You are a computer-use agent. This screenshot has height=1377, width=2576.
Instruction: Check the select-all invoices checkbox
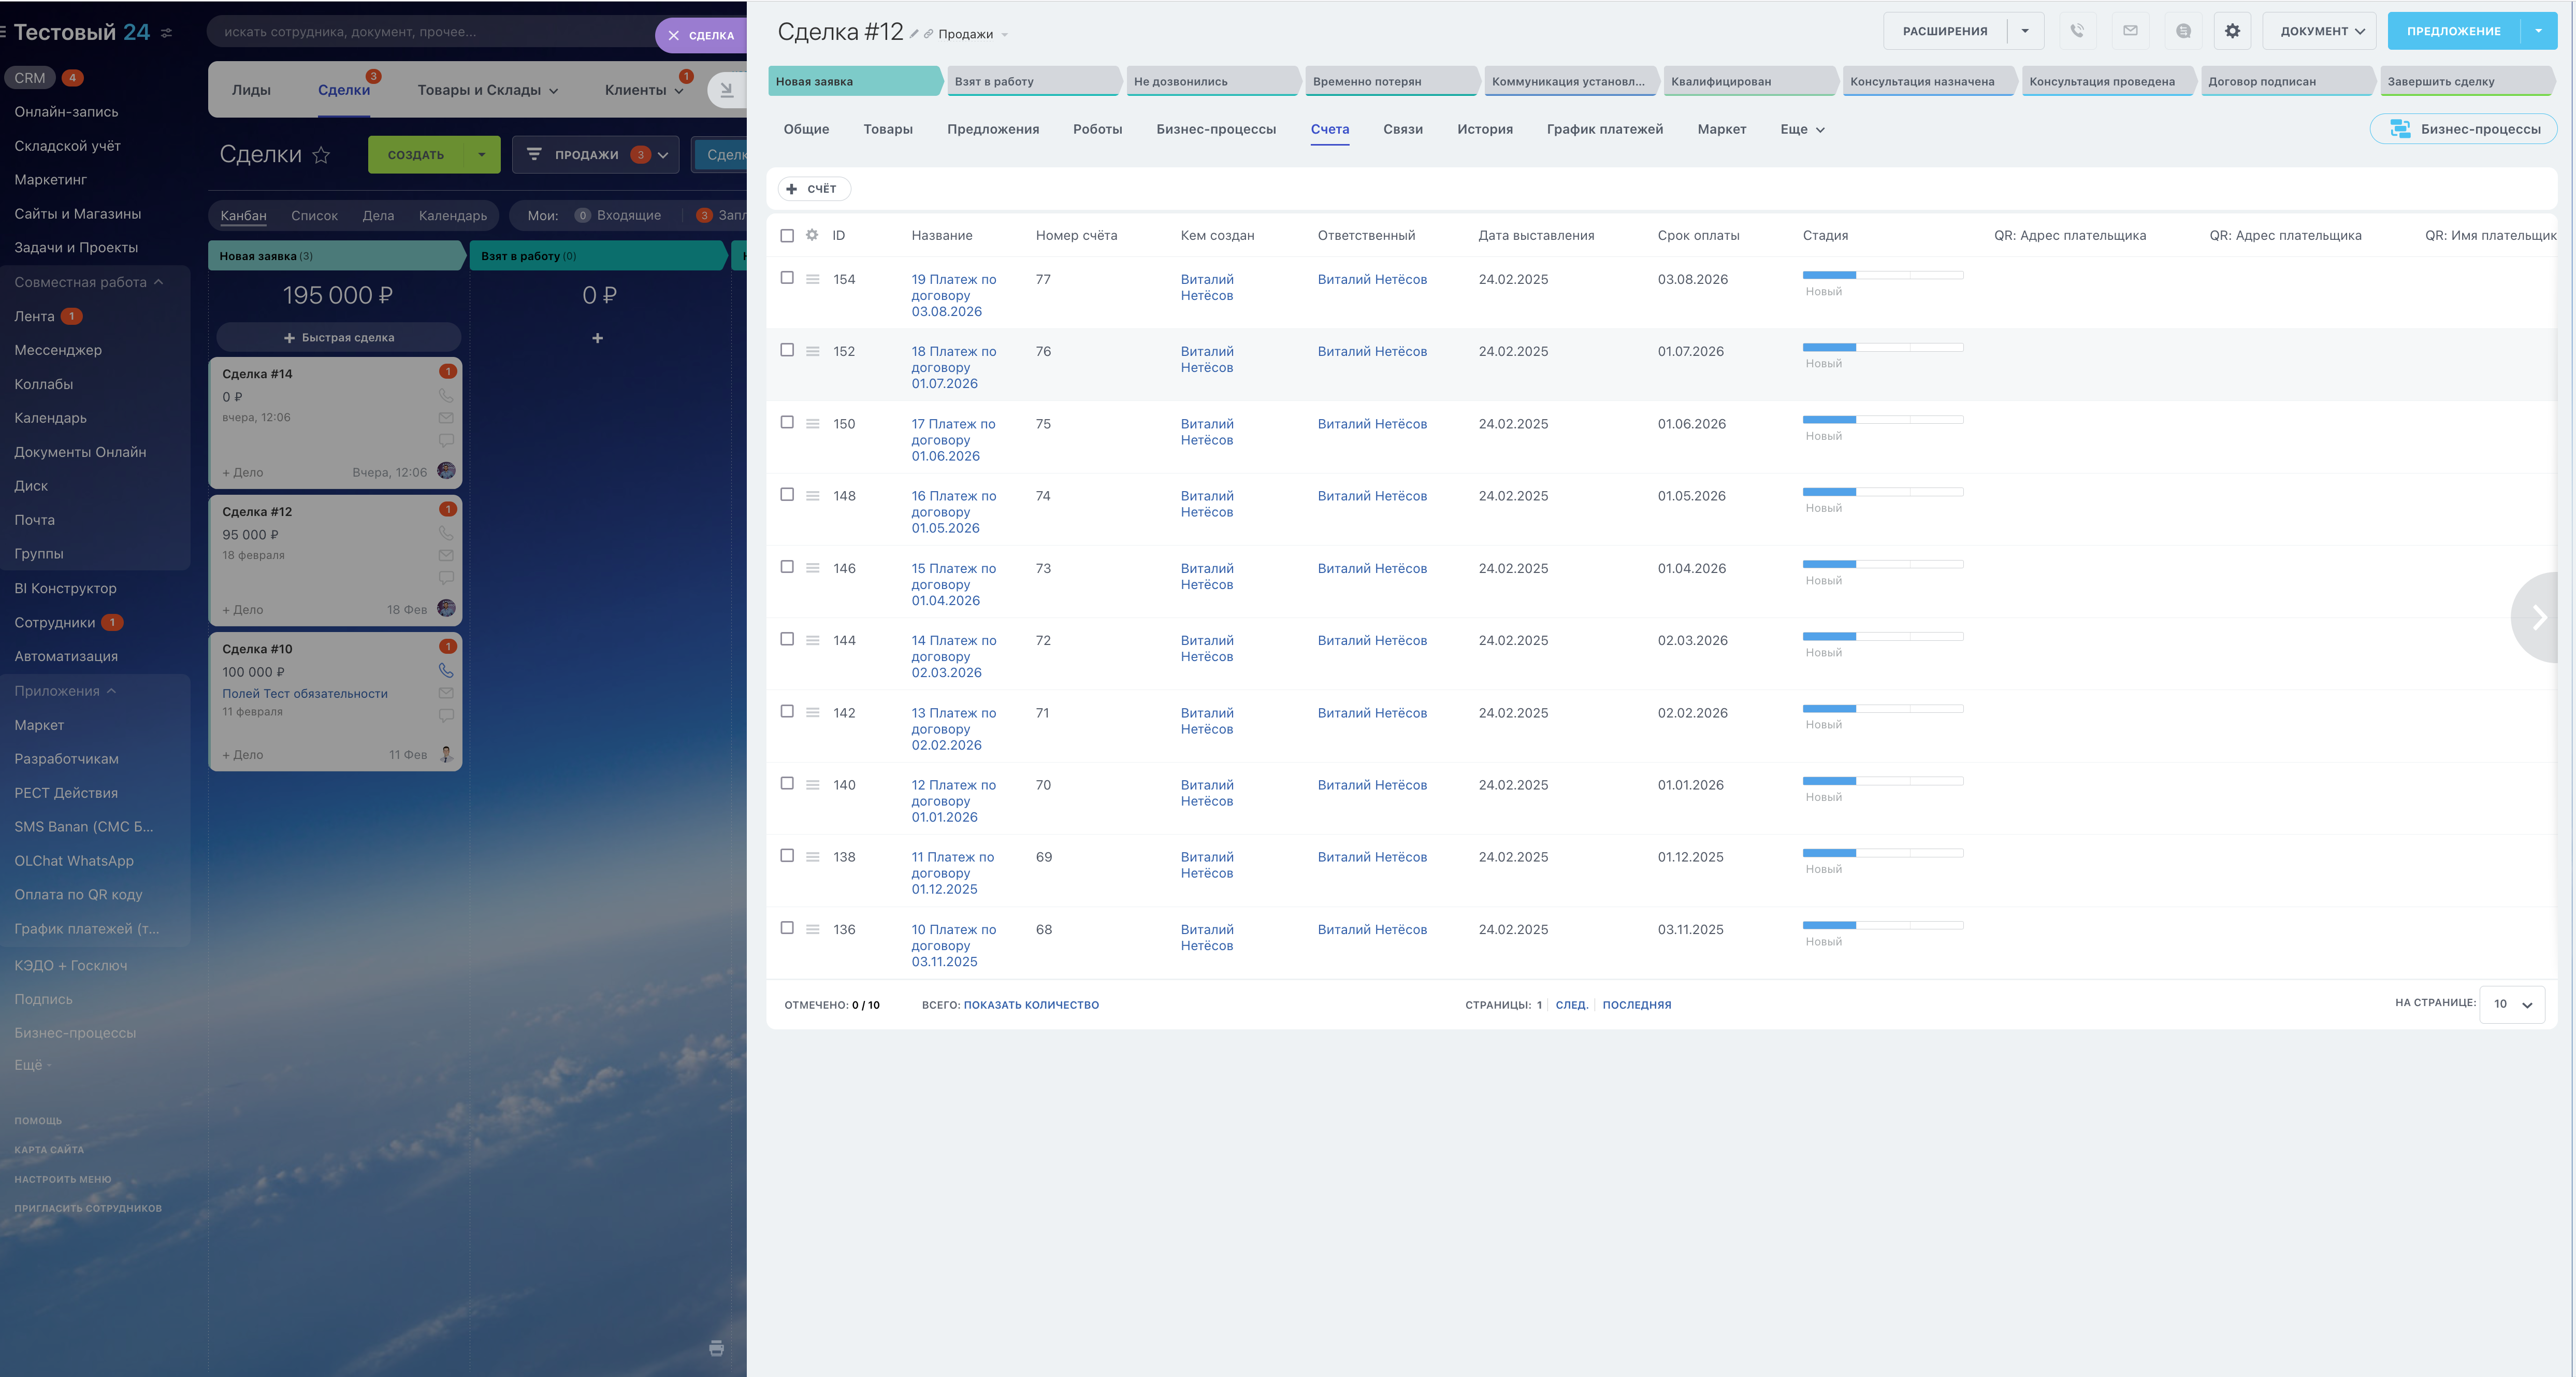click(787, 236)
